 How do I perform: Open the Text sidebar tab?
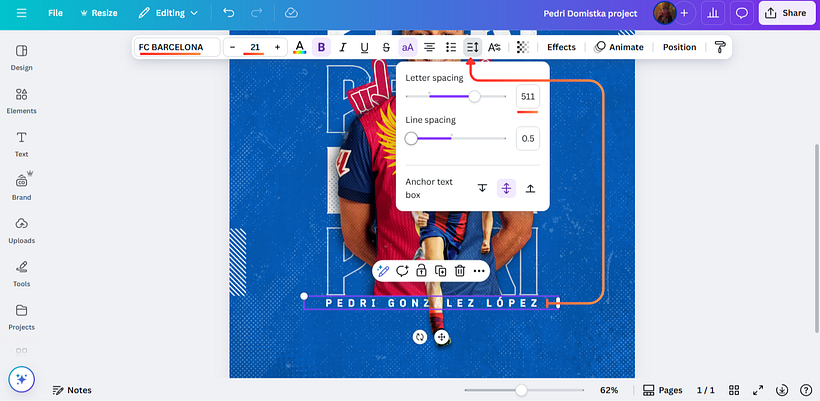21,144
